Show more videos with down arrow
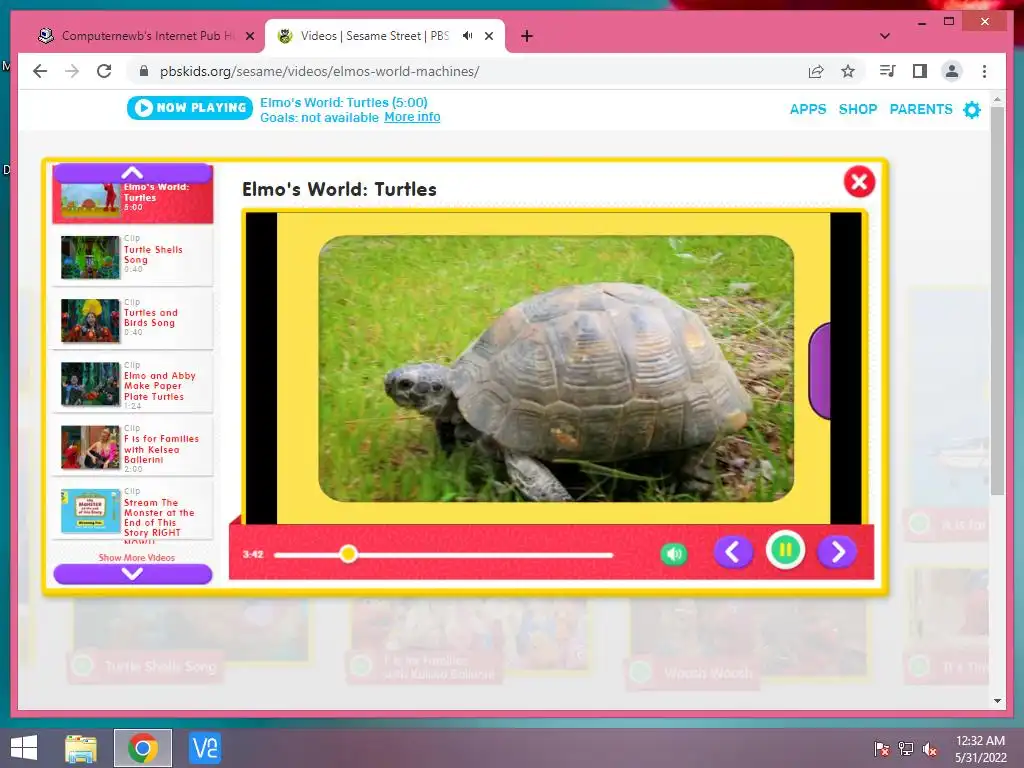This screenshot has height=768, width=1024. point(133,574)
